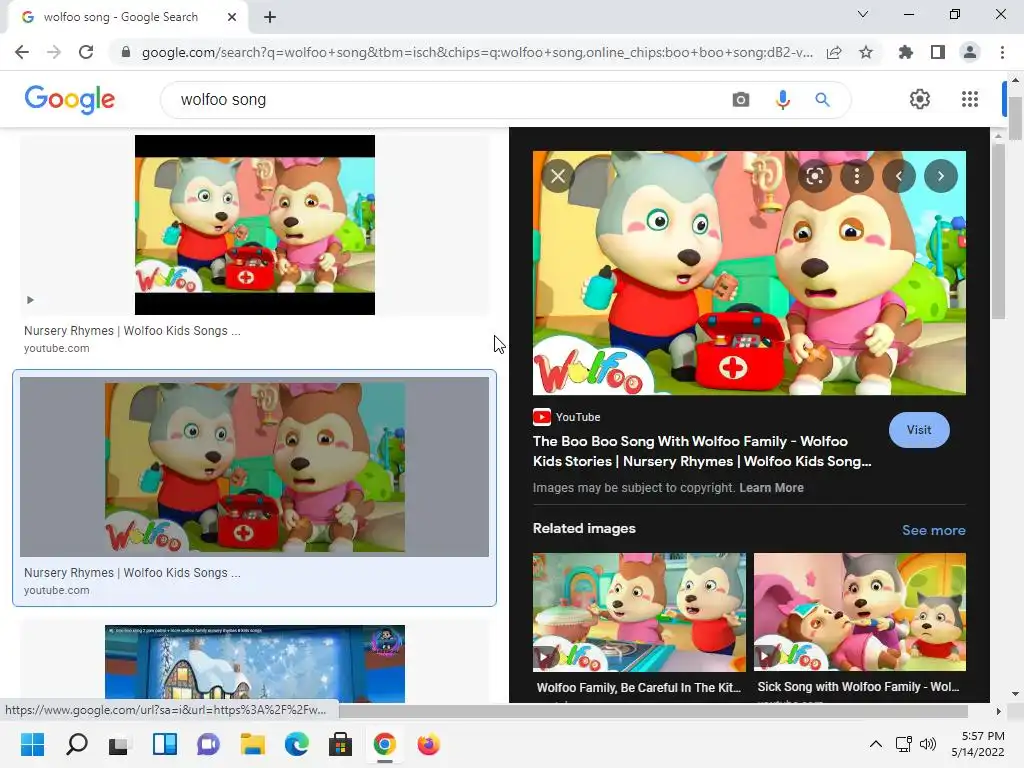Close the image preview panel
Image resolution: width=1024 pixels, height=768 pixels.
tap(558, 176)
